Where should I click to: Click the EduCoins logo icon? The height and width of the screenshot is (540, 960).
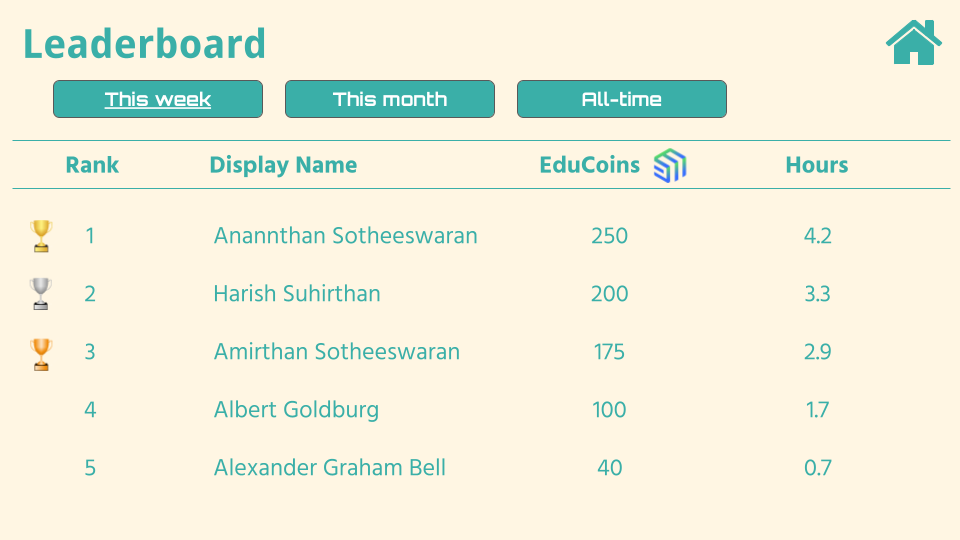pos(670,166)
